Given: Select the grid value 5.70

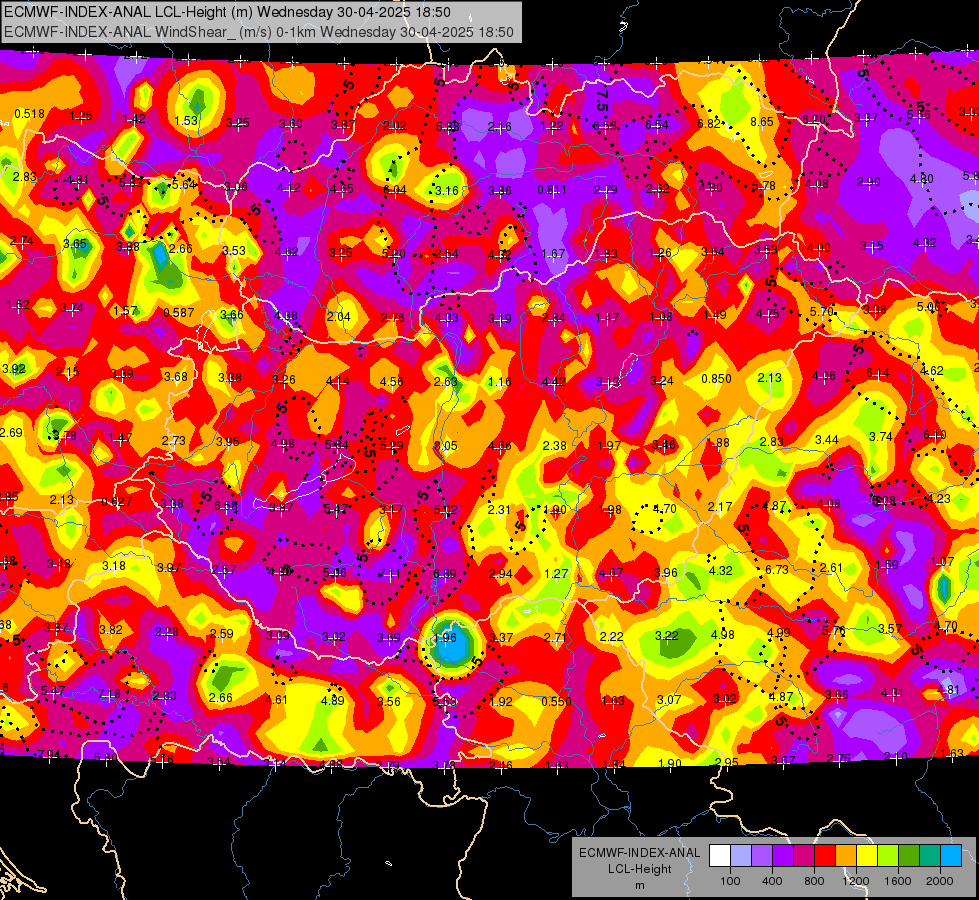Looking at the screenshot, I should 822,311.
